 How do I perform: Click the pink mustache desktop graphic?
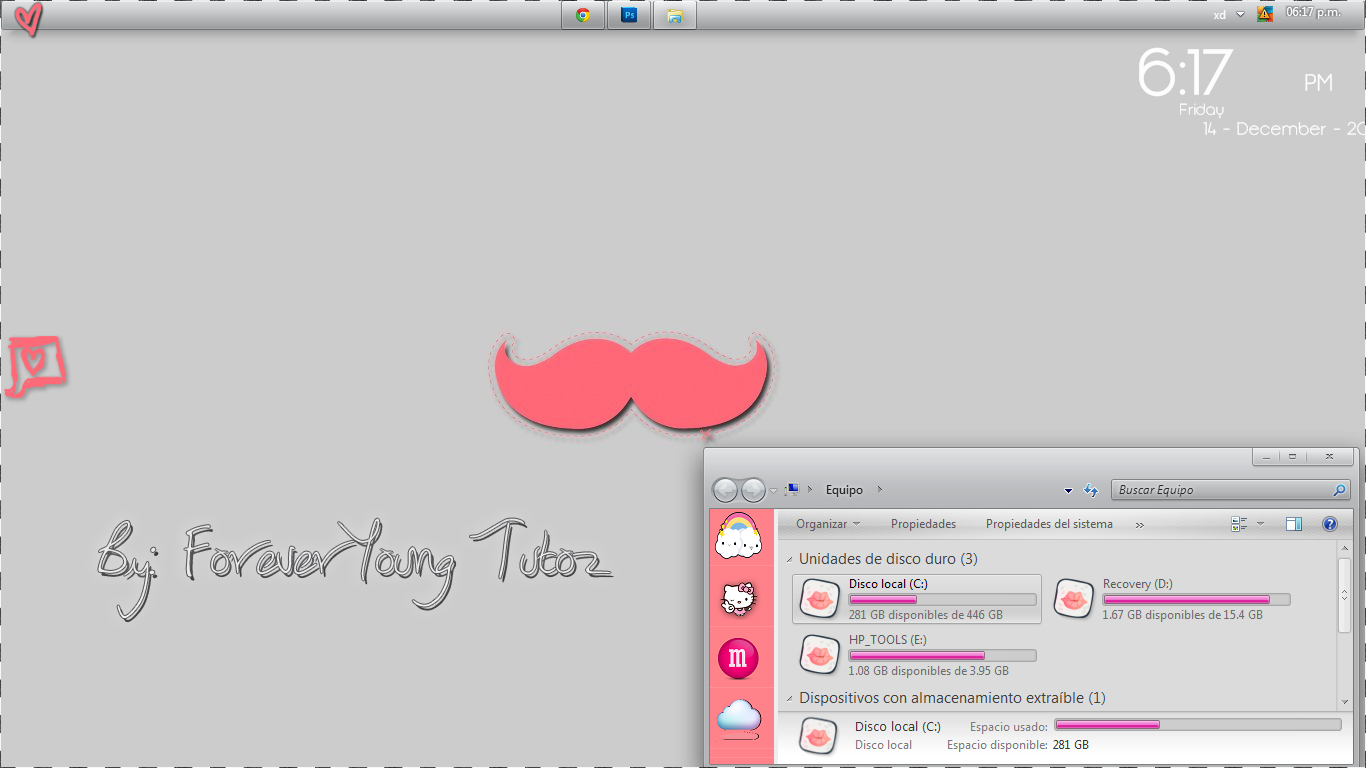tap(633, 386)
